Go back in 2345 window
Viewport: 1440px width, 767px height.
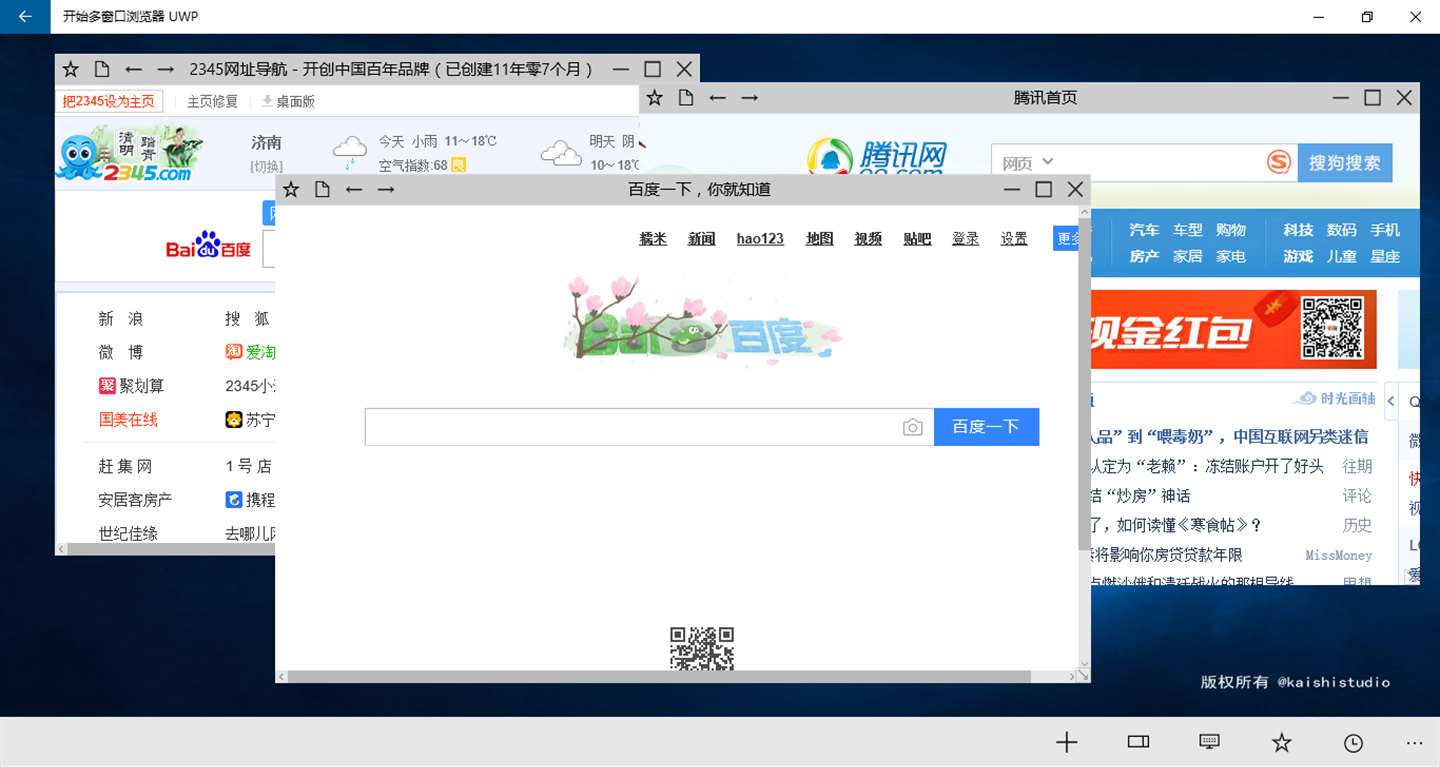[133, 69]
